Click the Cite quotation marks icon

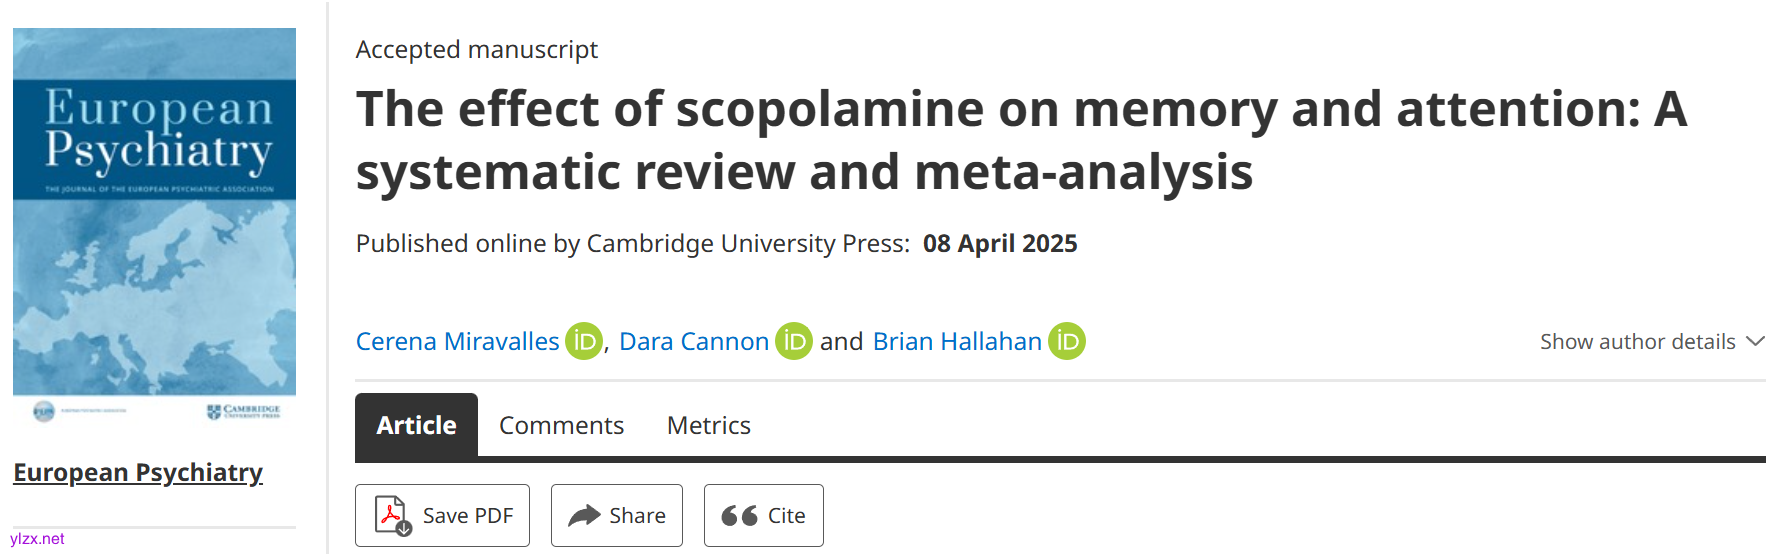tap(740, 516)
